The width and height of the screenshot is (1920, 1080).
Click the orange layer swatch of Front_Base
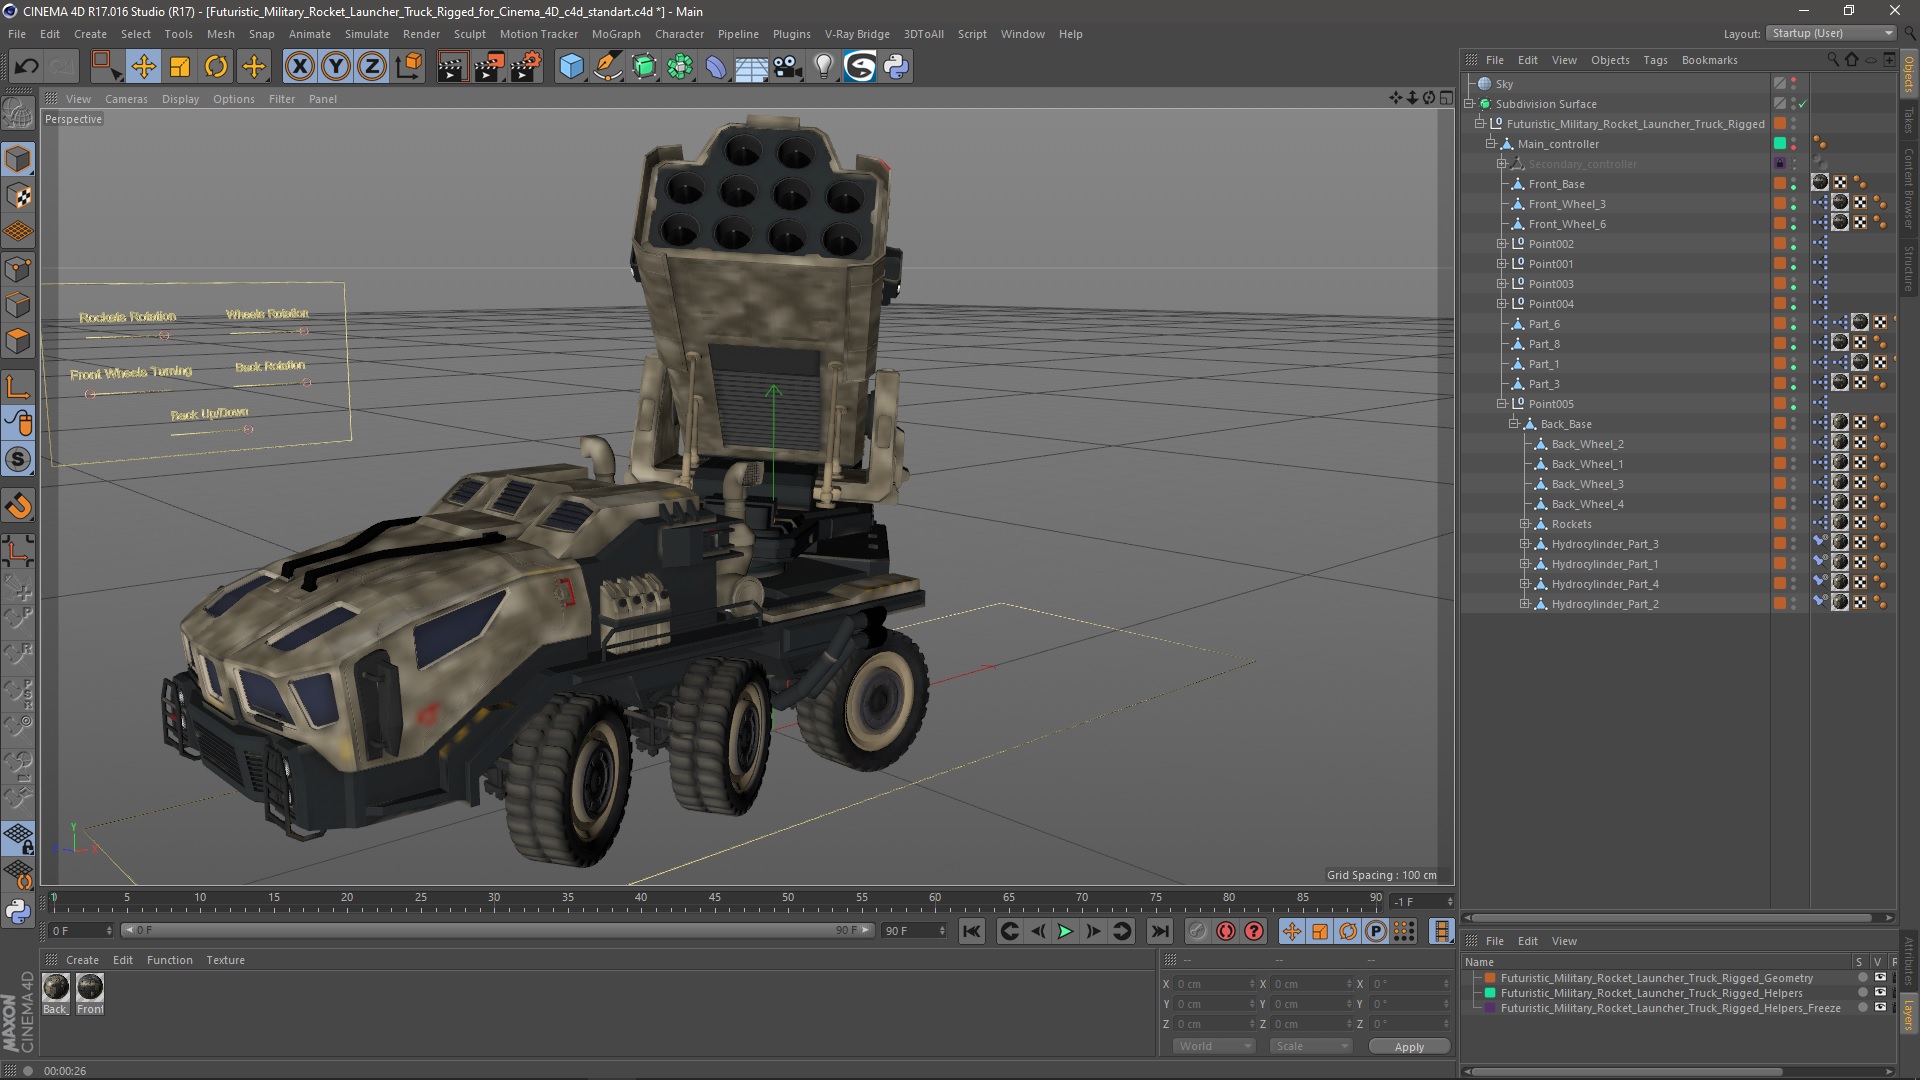[x=1780, y=184]
